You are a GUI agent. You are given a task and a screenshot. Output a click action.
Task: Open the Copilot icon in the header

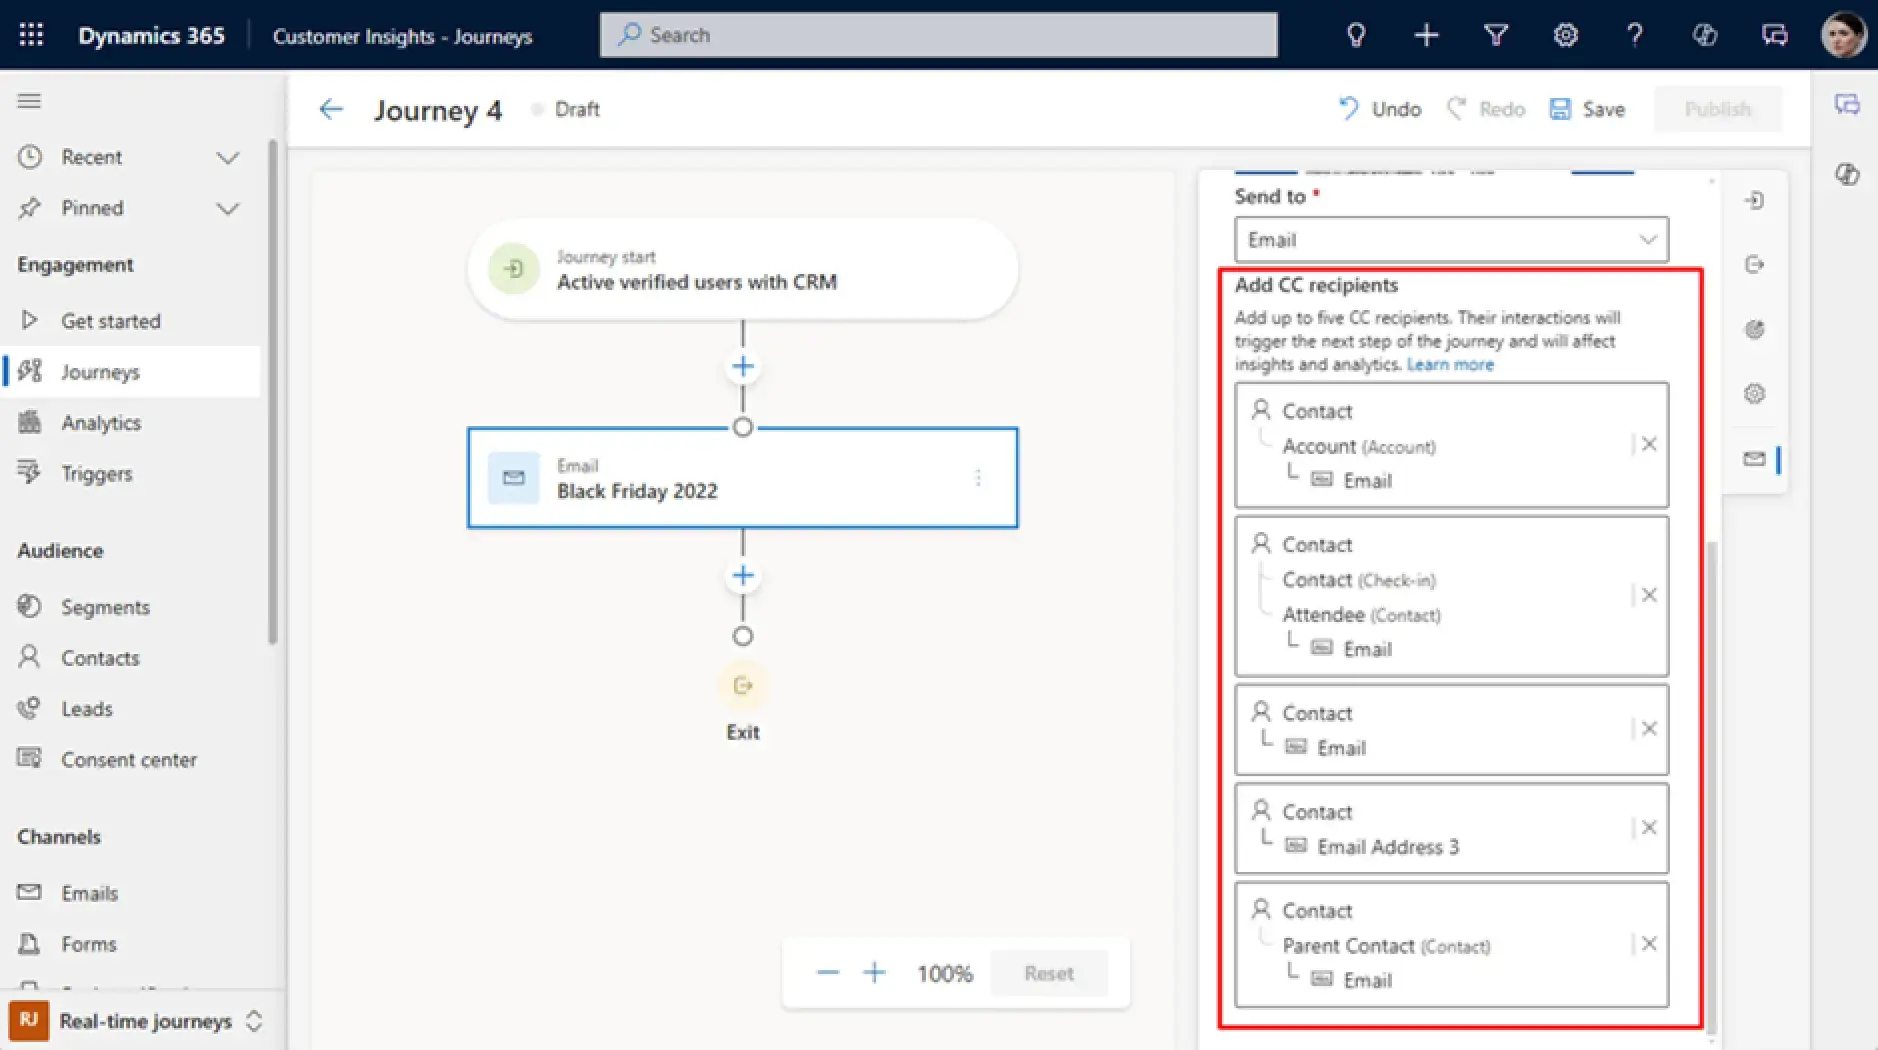[1705, 35]
